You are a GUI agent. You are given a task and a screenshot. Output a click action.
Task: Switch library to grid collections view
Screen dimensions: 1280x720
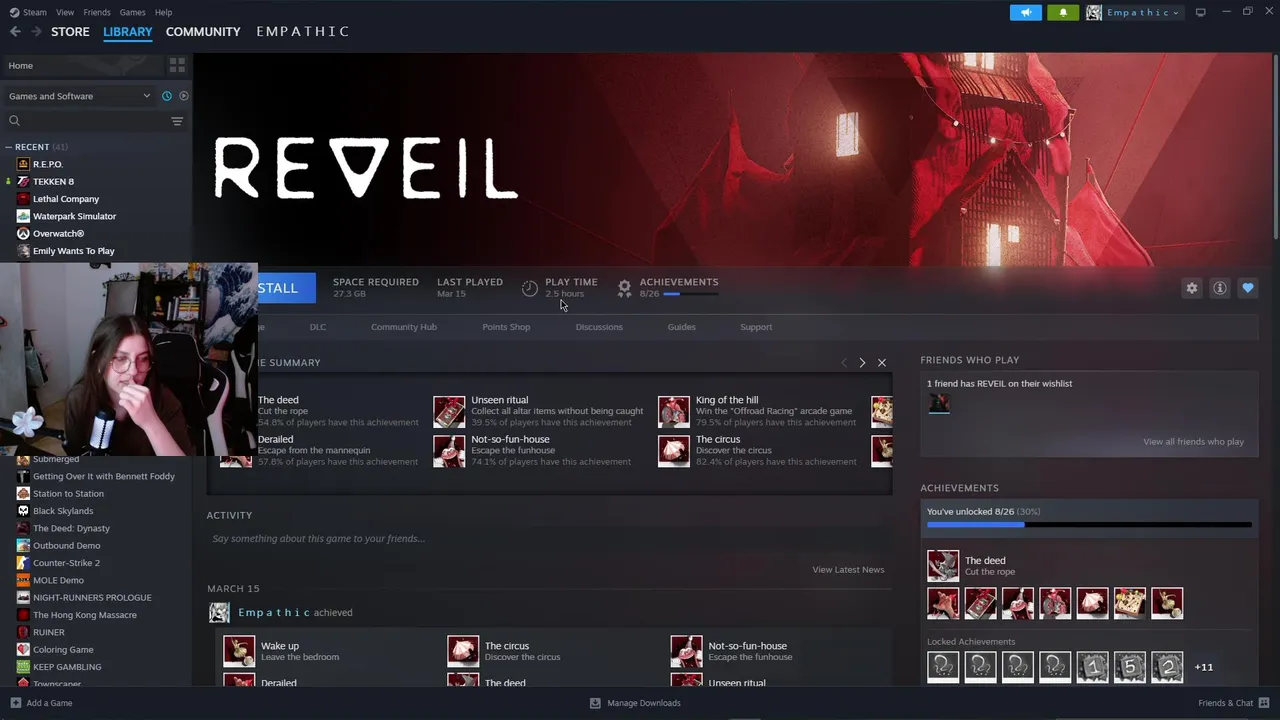pyautogui.click(x=177, y=65)
